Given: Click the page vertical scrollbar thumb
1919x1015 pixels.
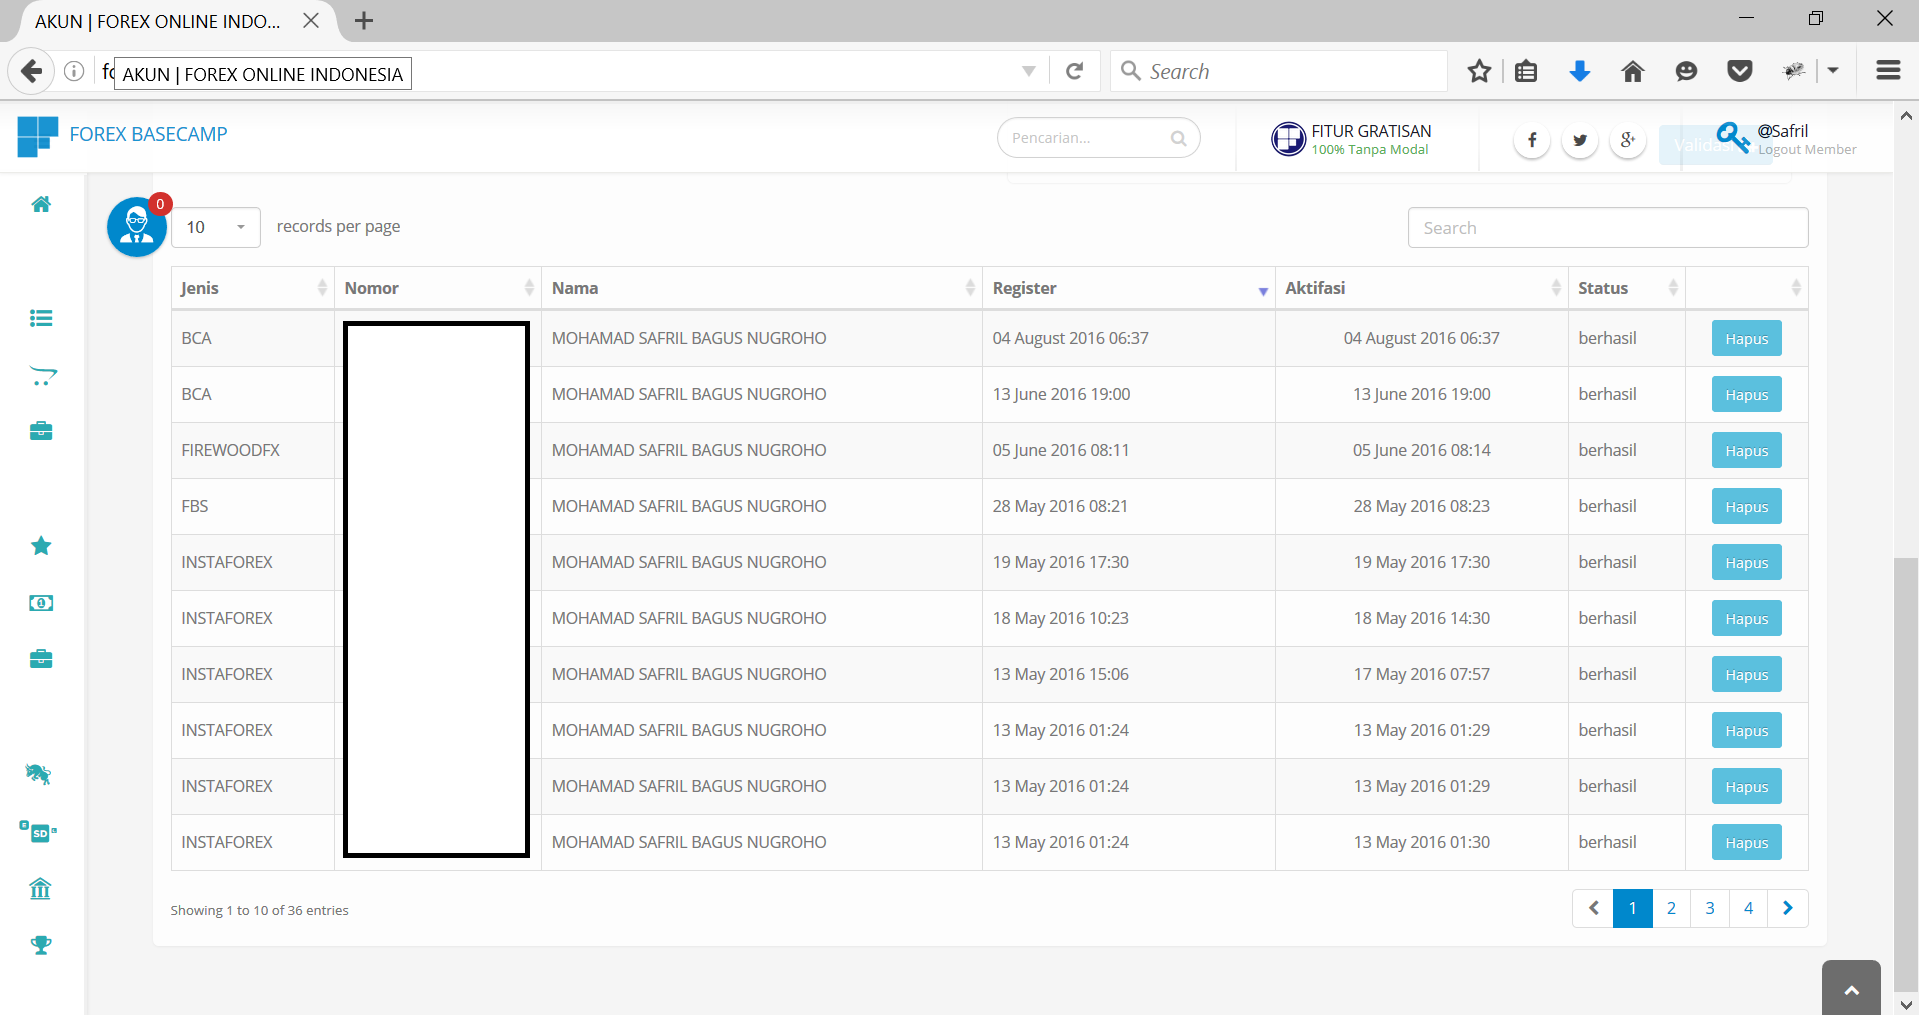Looking at the screenshot, I should click(x=1906, y=773).
